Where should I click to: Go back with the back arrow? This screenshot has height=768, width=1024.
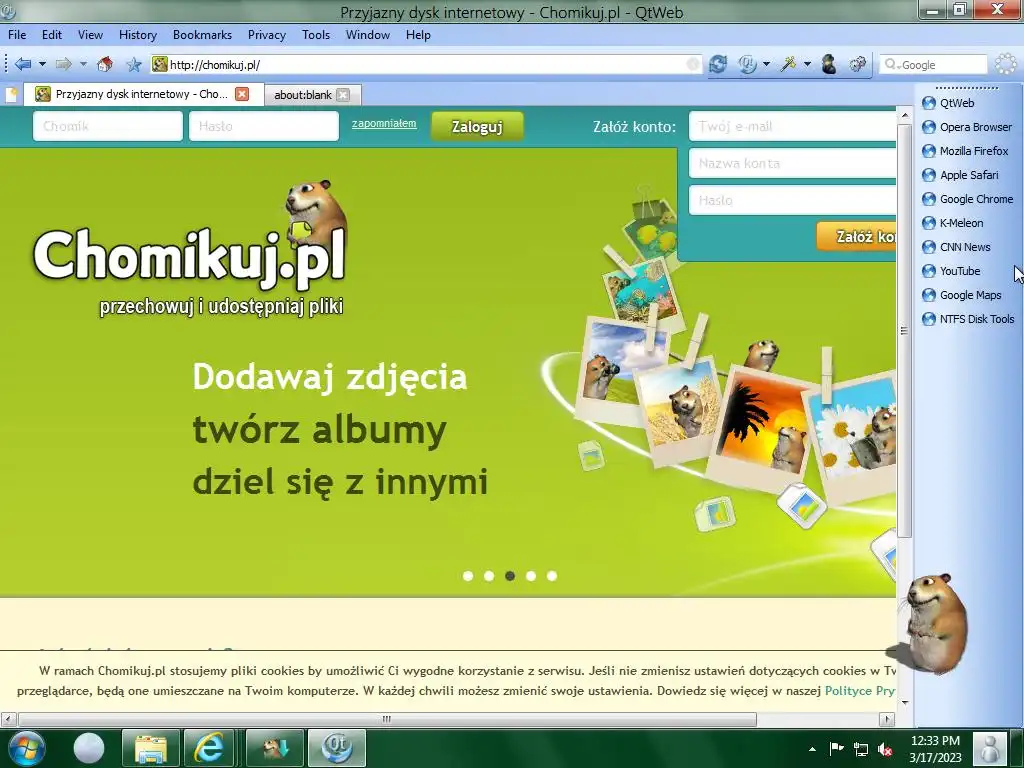point(24,64)
